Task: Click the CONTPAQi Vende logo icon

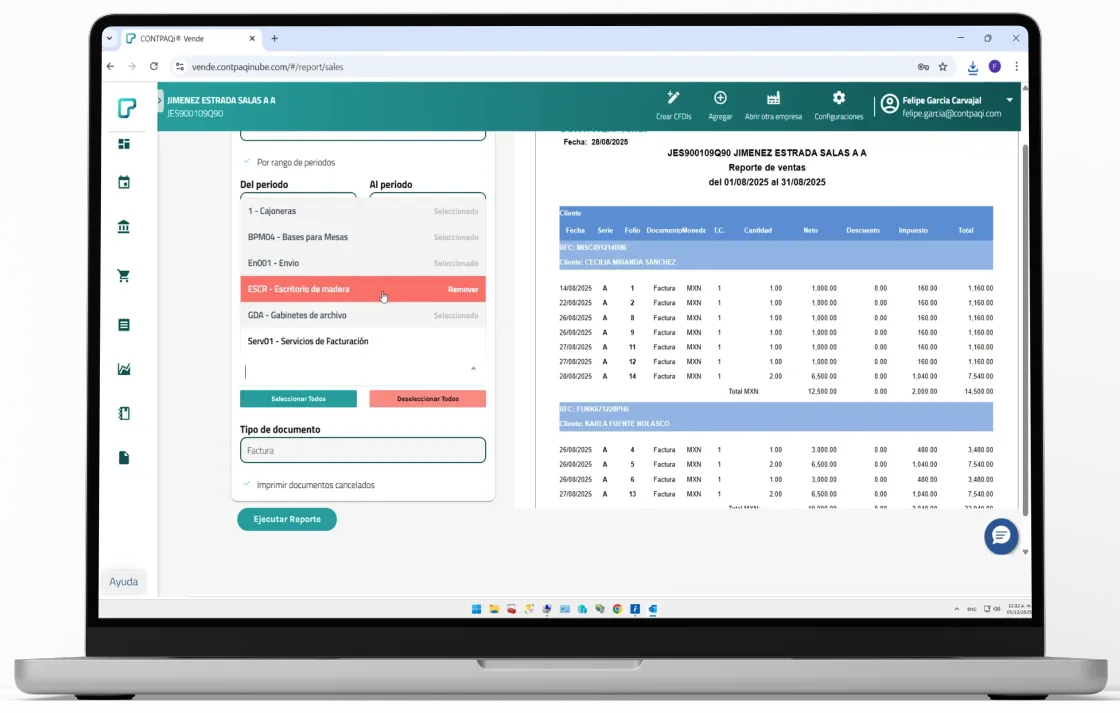Action: [126, 108]
